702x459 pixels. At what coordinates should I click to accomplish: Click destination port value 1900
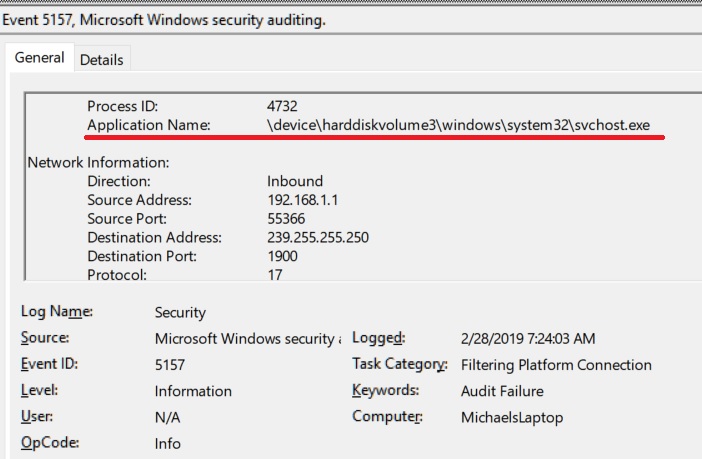click(x=283, y=257)
